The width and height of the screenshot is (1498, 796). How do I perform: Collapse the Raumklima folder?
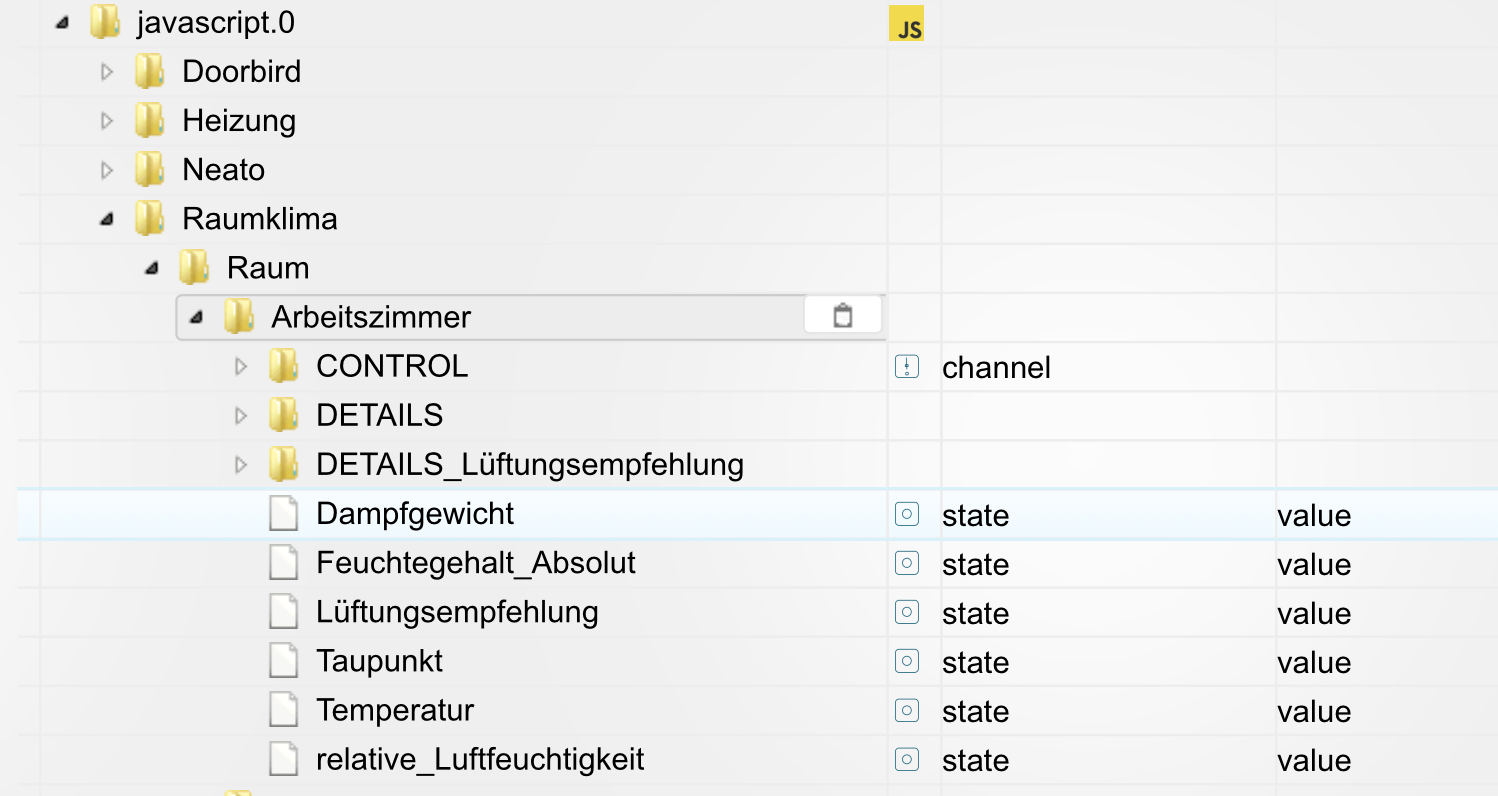pos(107,219)
